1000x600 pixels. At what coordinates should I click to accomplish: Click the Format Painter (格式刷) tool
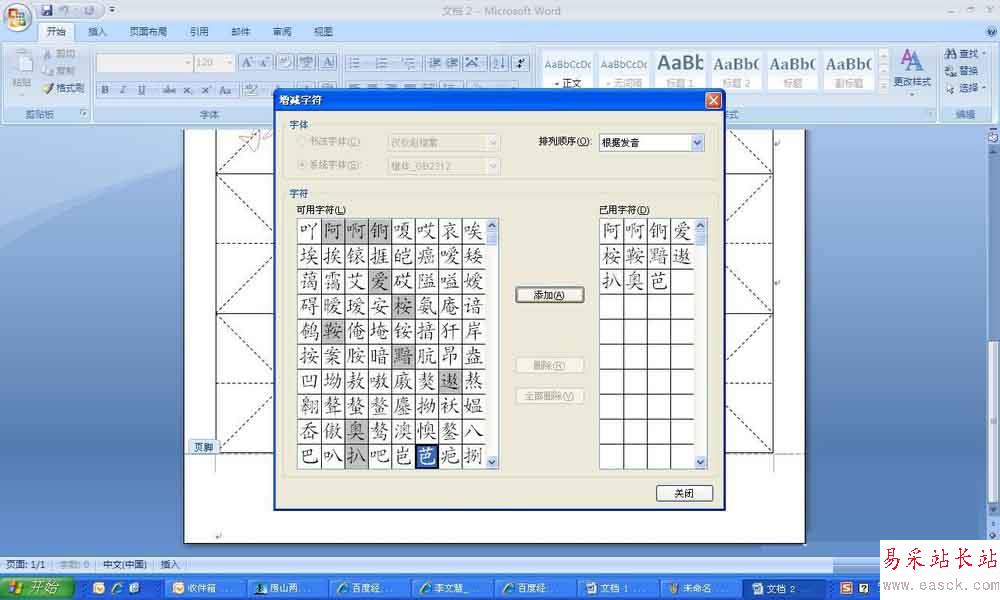(x=63, y=88)
